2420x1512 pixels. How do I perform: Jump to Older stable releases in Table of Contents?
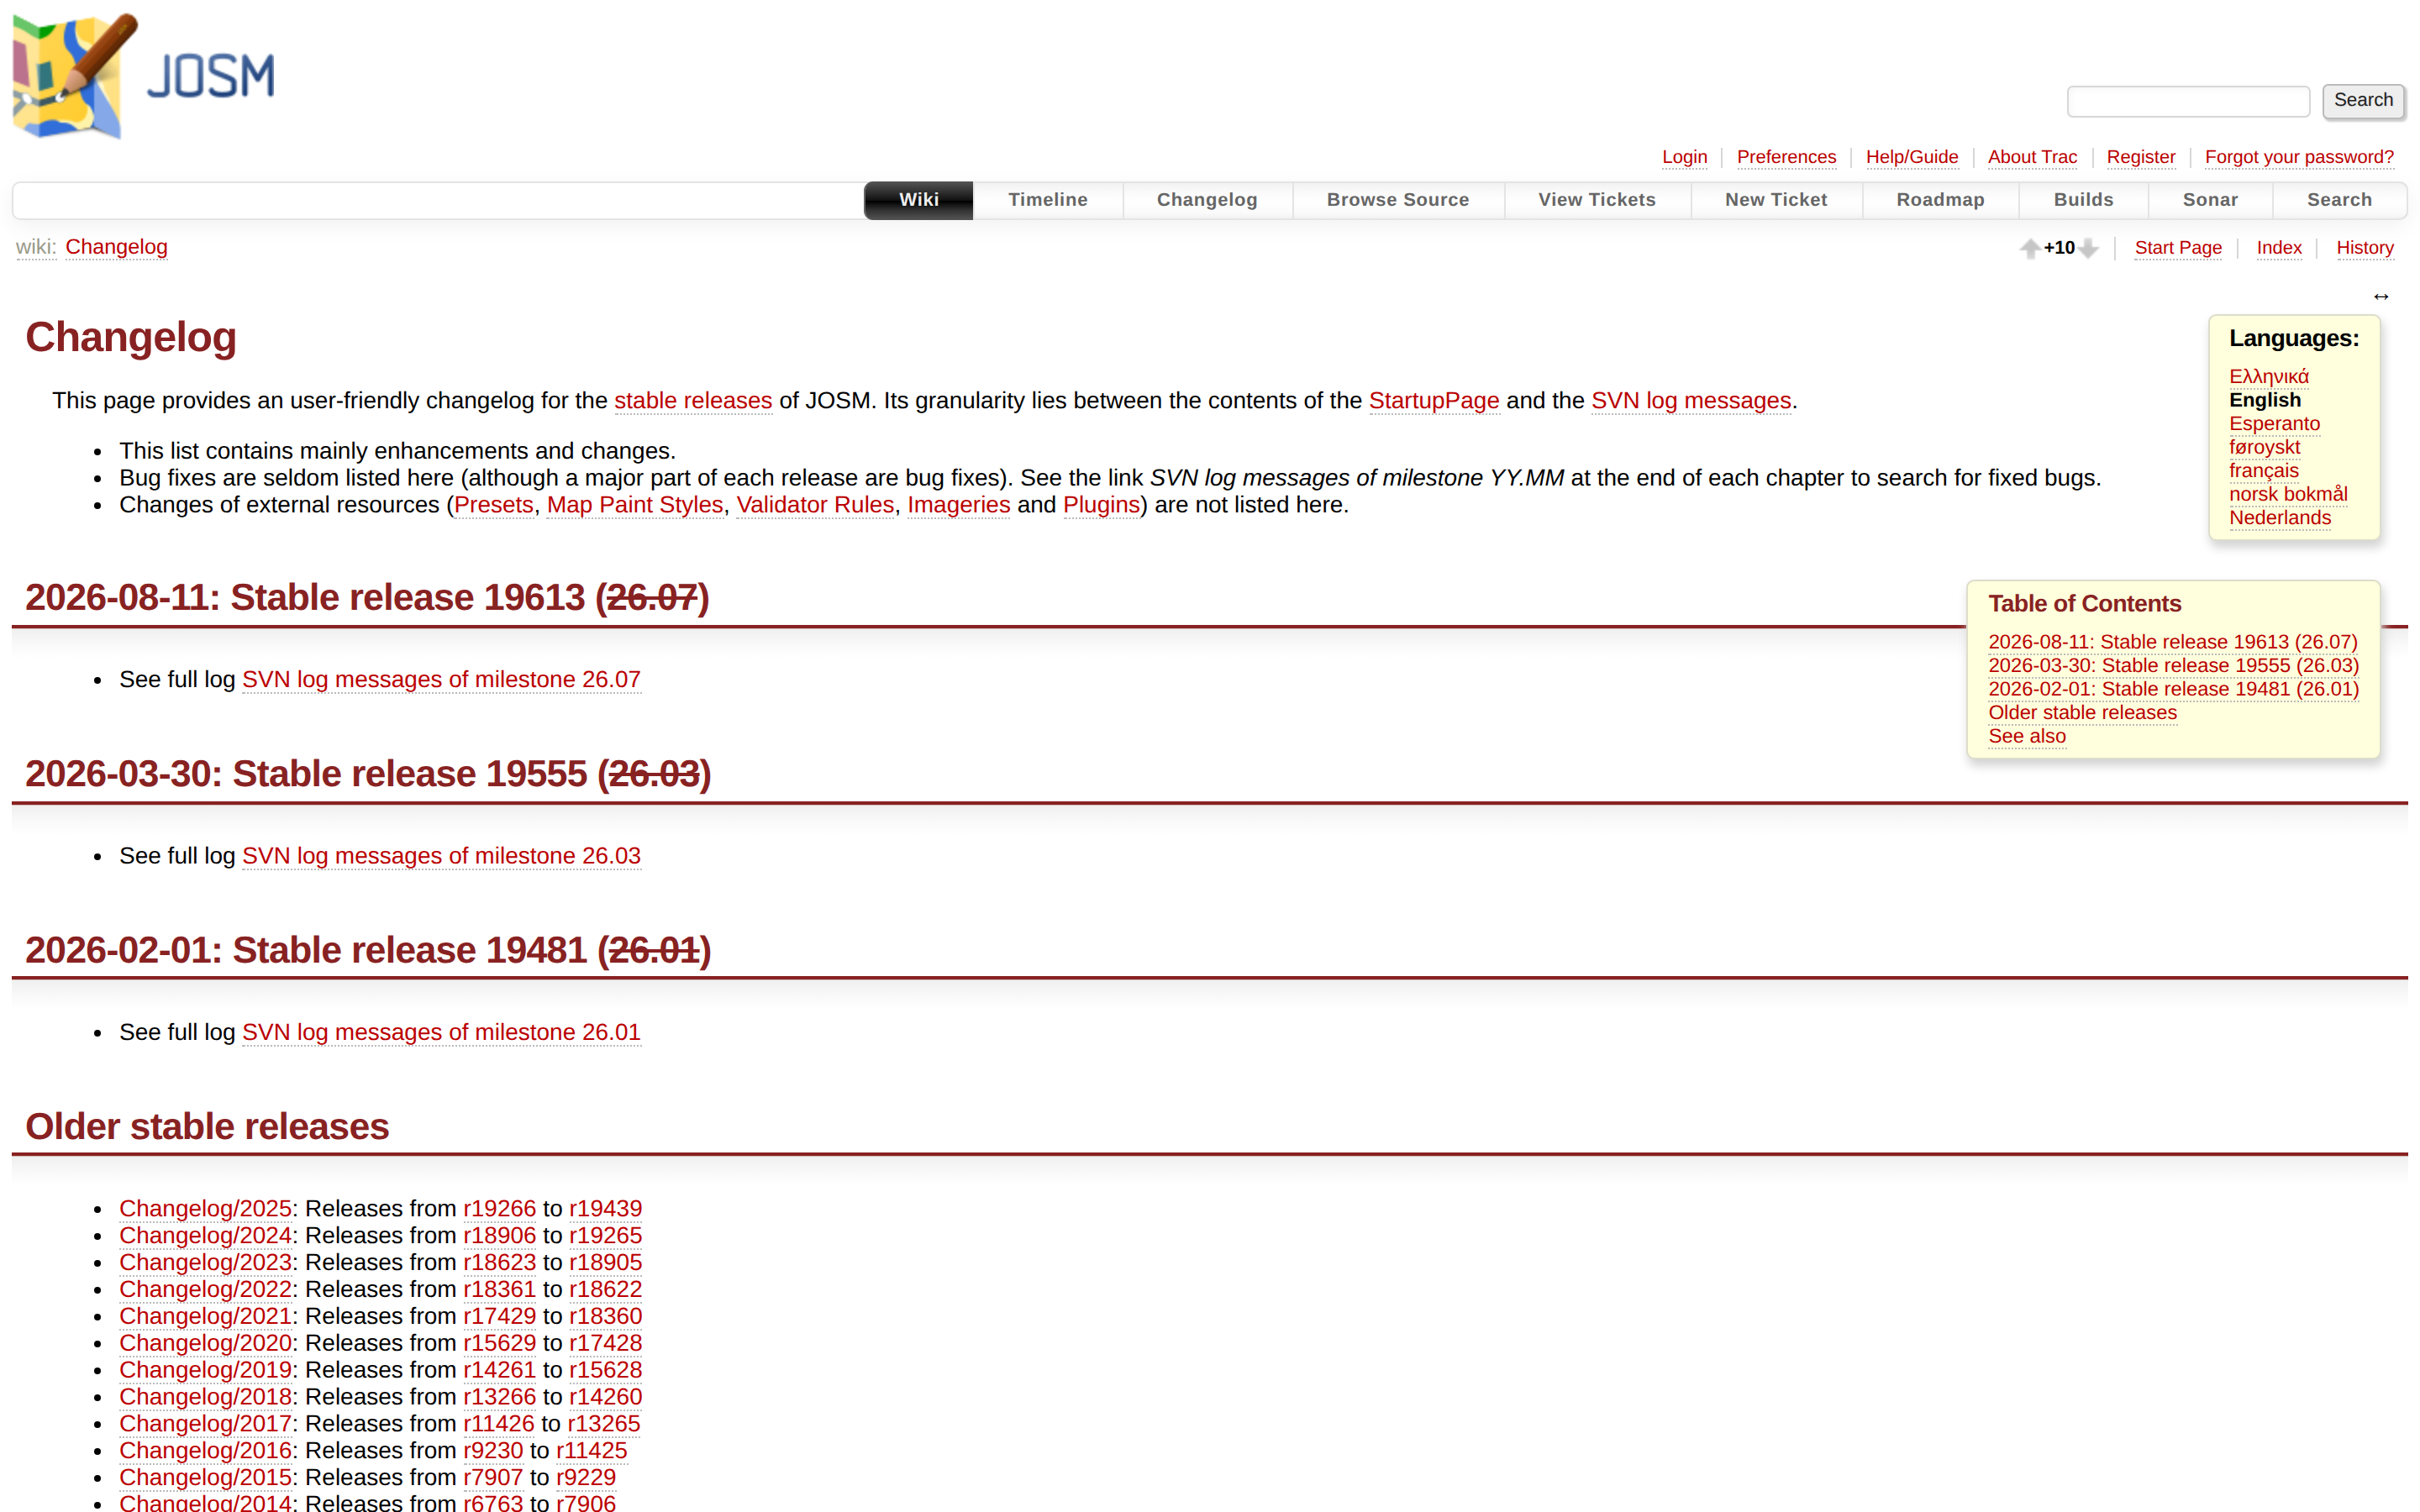click(2082, 713)
